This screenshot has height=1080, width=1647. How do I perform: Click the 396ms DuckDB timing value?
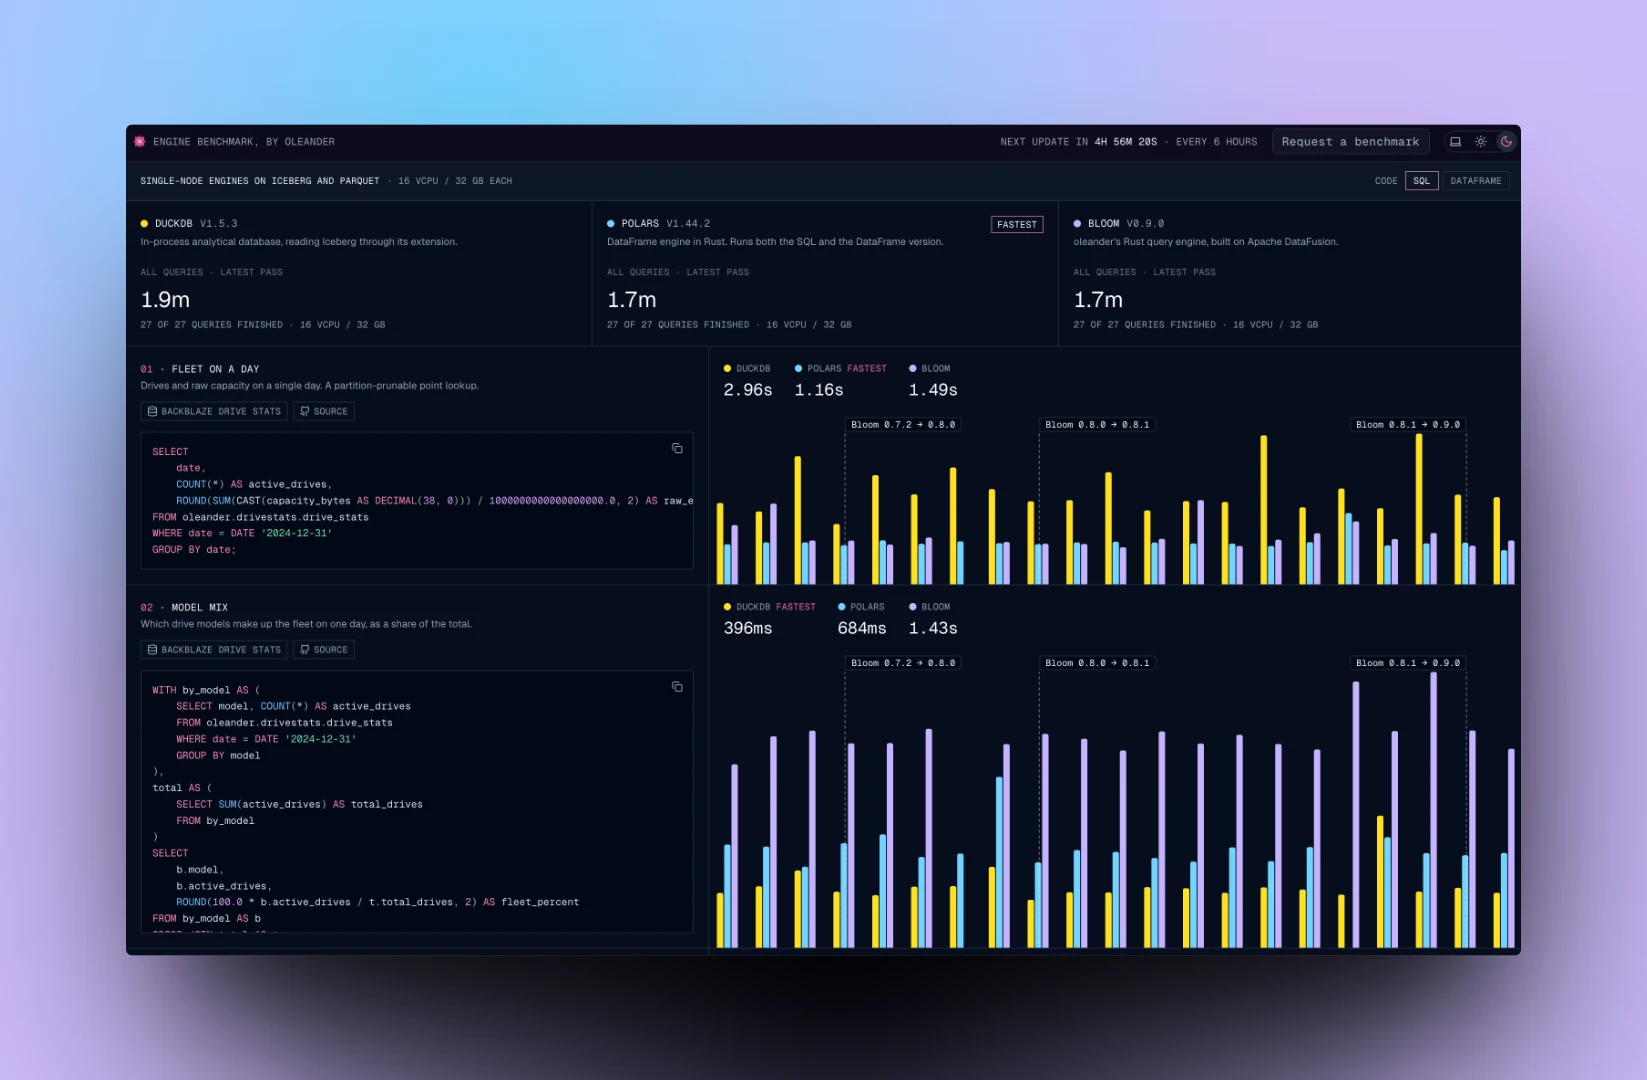coord(748,628)
